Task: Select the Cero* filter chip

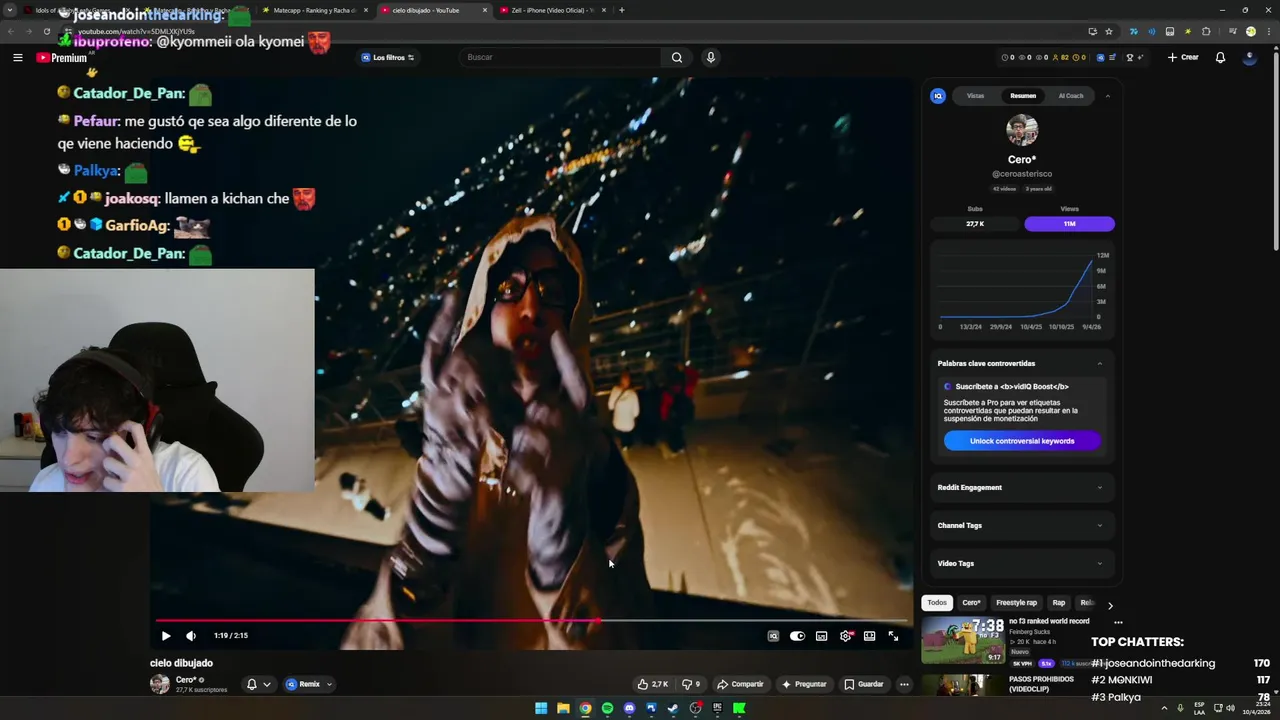Action: (971, 603)
